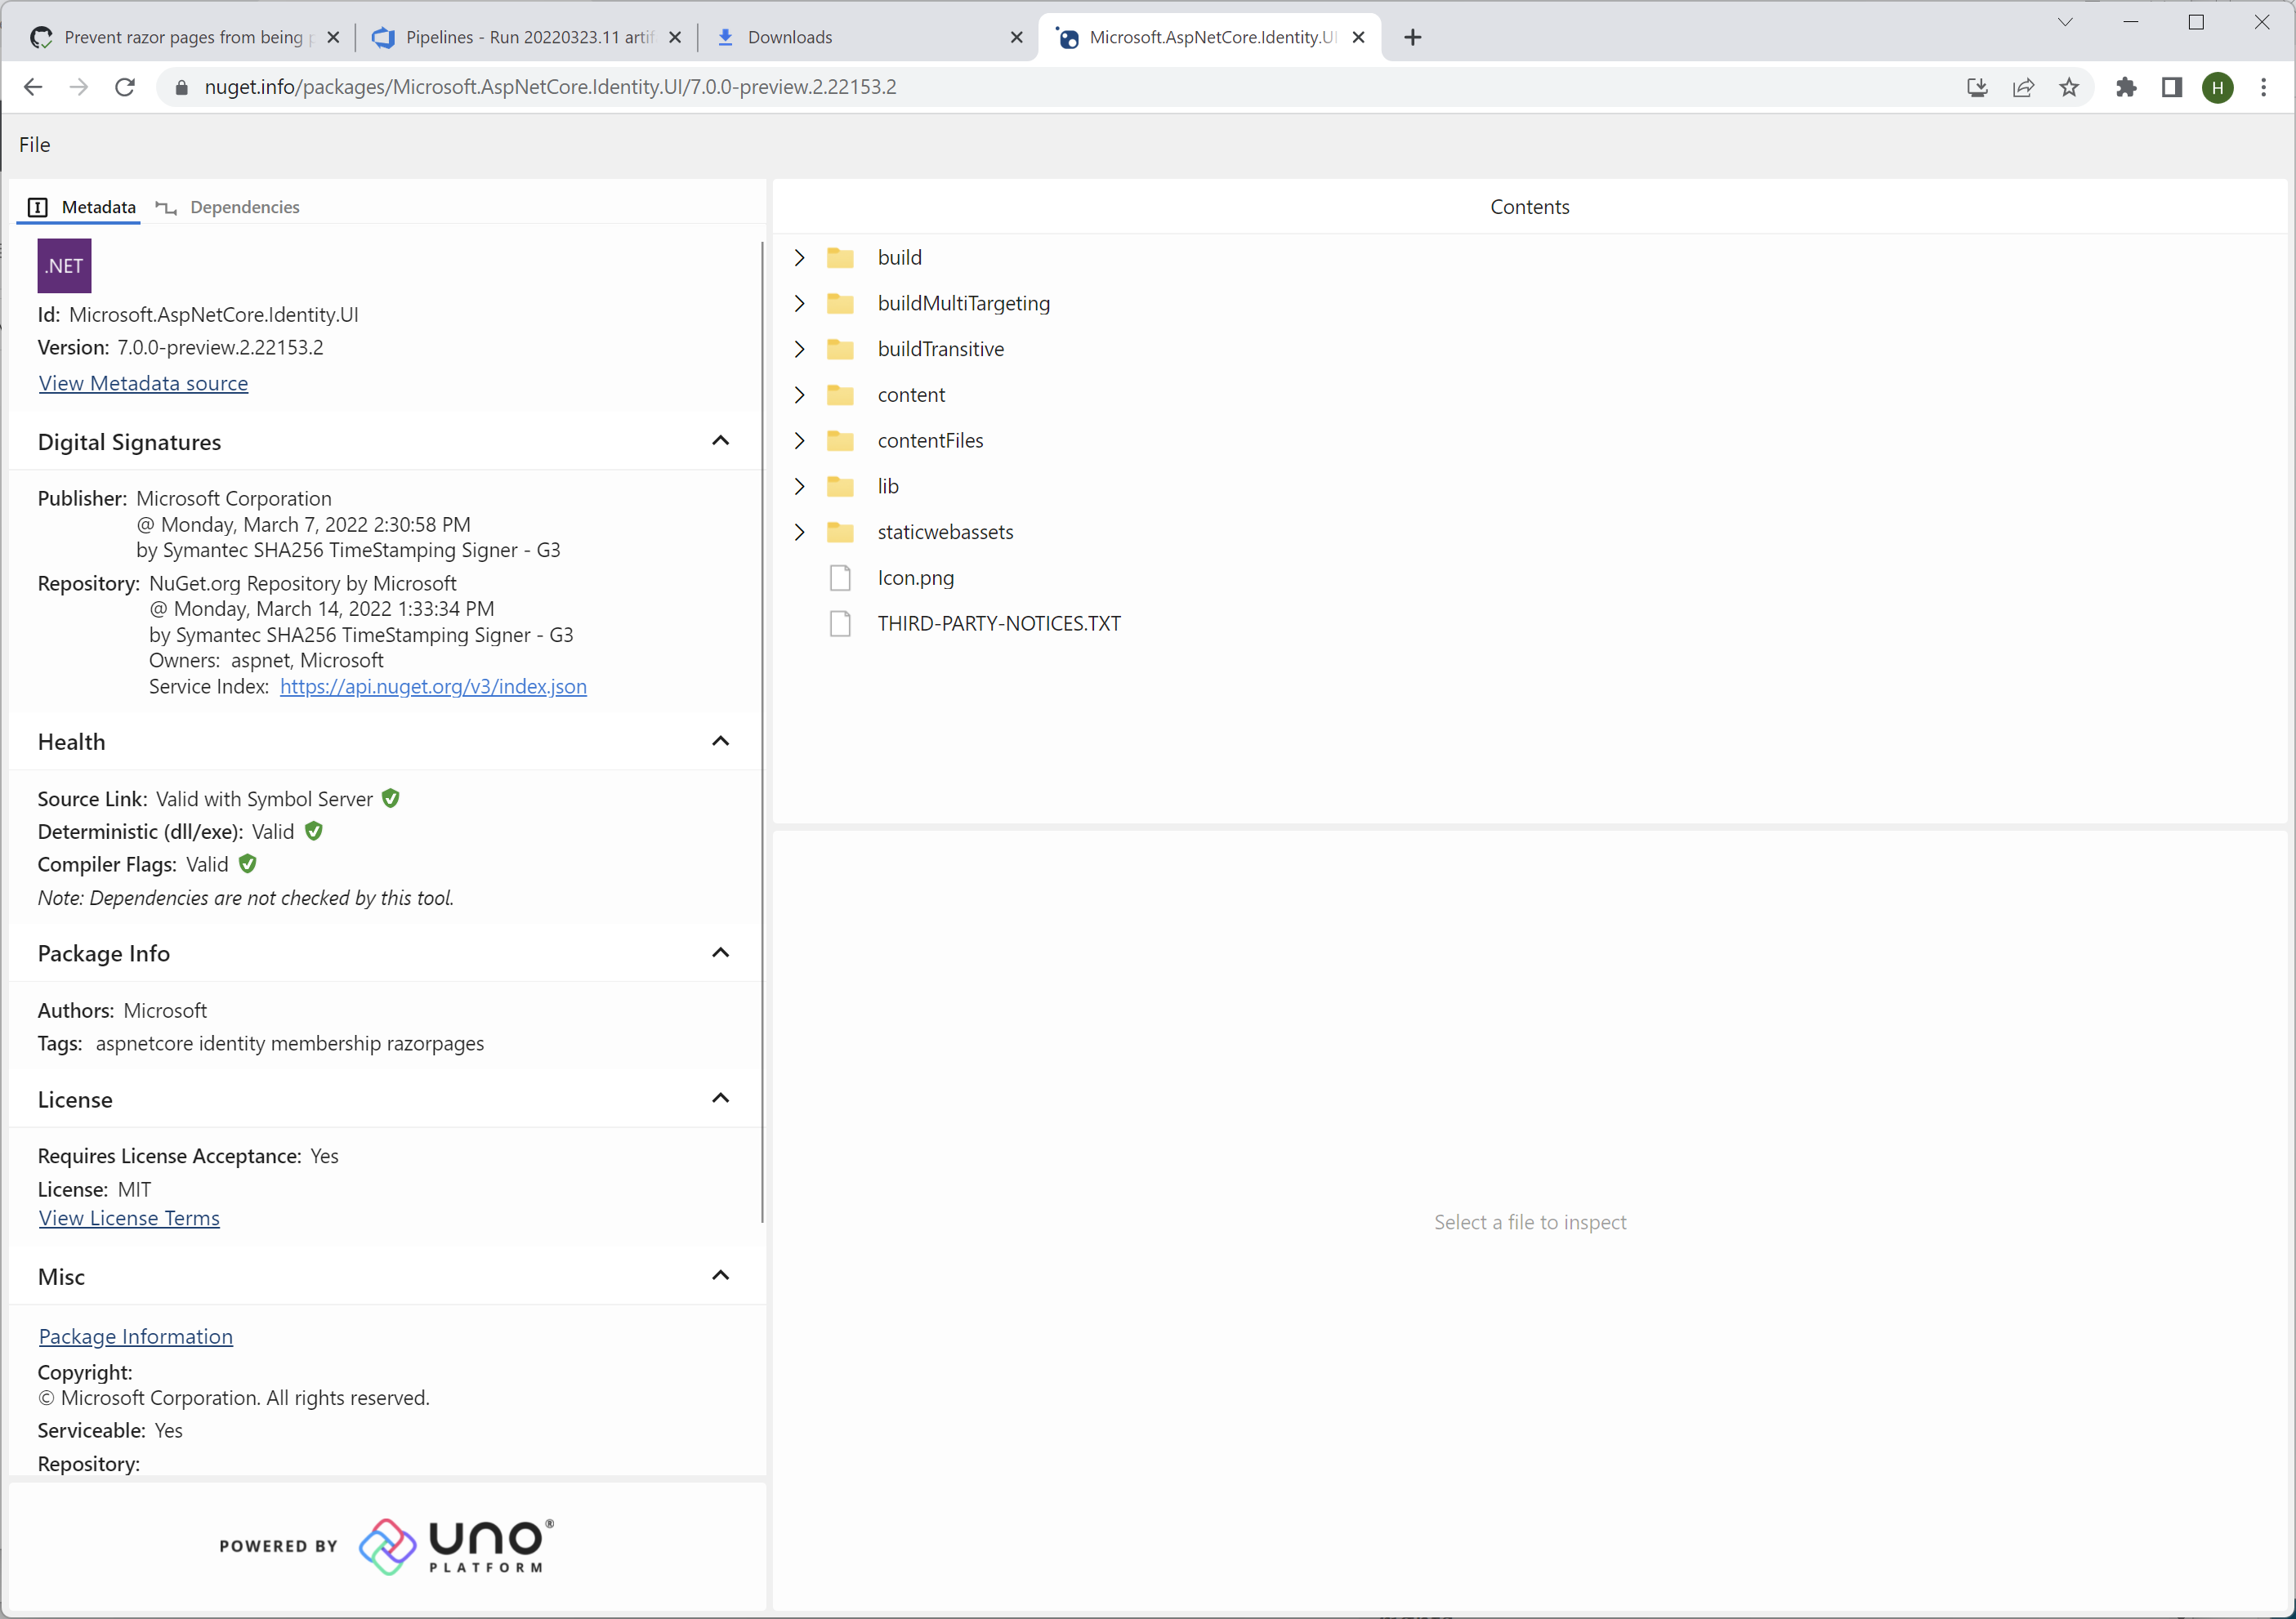Expand the build folder
2296x1619 pixels.
pos(798,257)
